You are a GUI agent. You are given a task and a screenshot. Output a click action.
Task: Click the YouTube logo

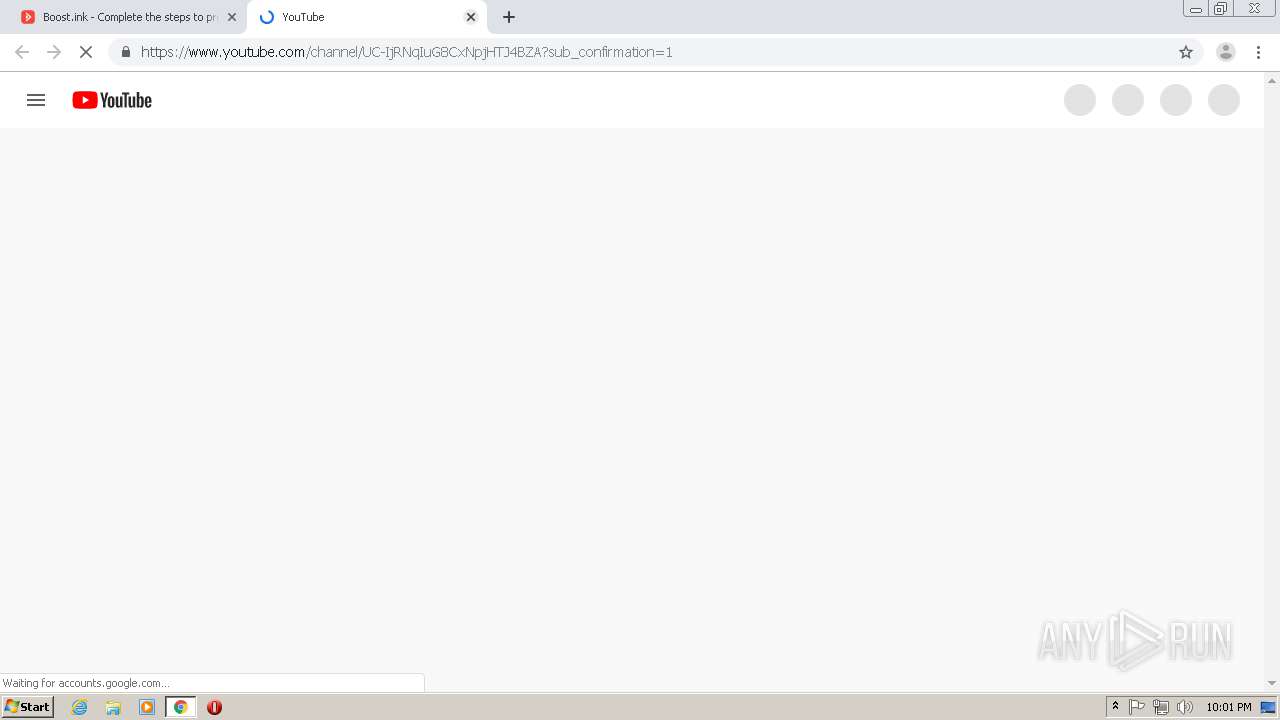[x=112, y=100]
